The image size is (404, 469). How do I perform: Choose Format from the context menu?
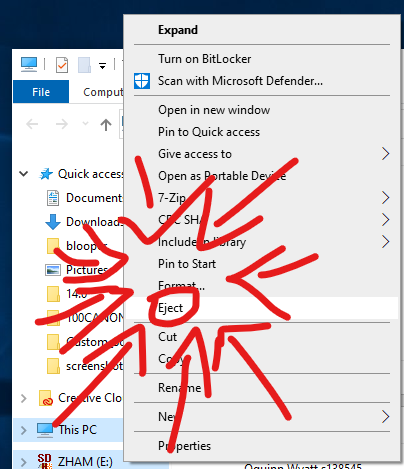pos(181,286)
